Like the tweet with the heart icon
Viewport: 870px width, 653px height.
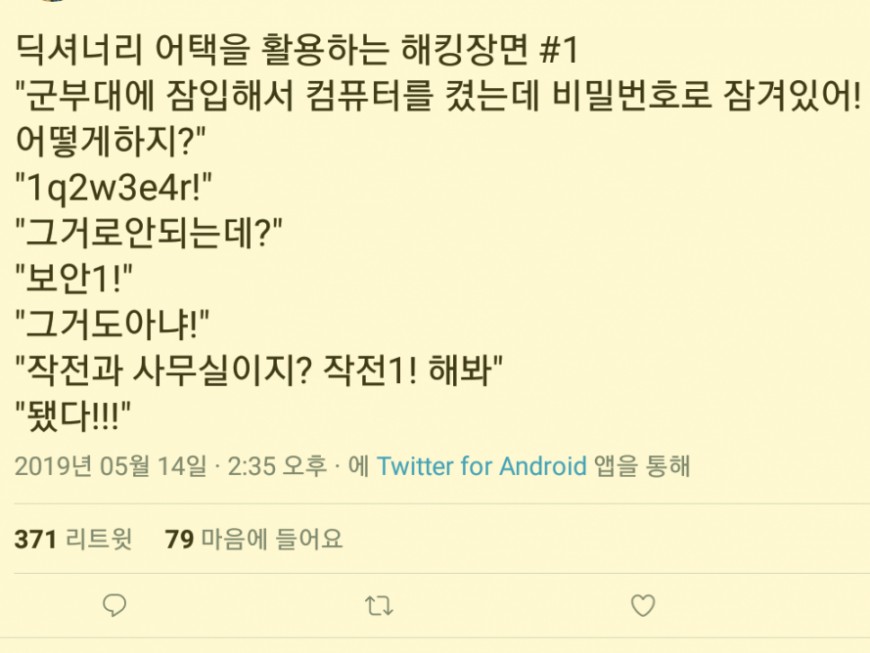click(x=643, y=605)
